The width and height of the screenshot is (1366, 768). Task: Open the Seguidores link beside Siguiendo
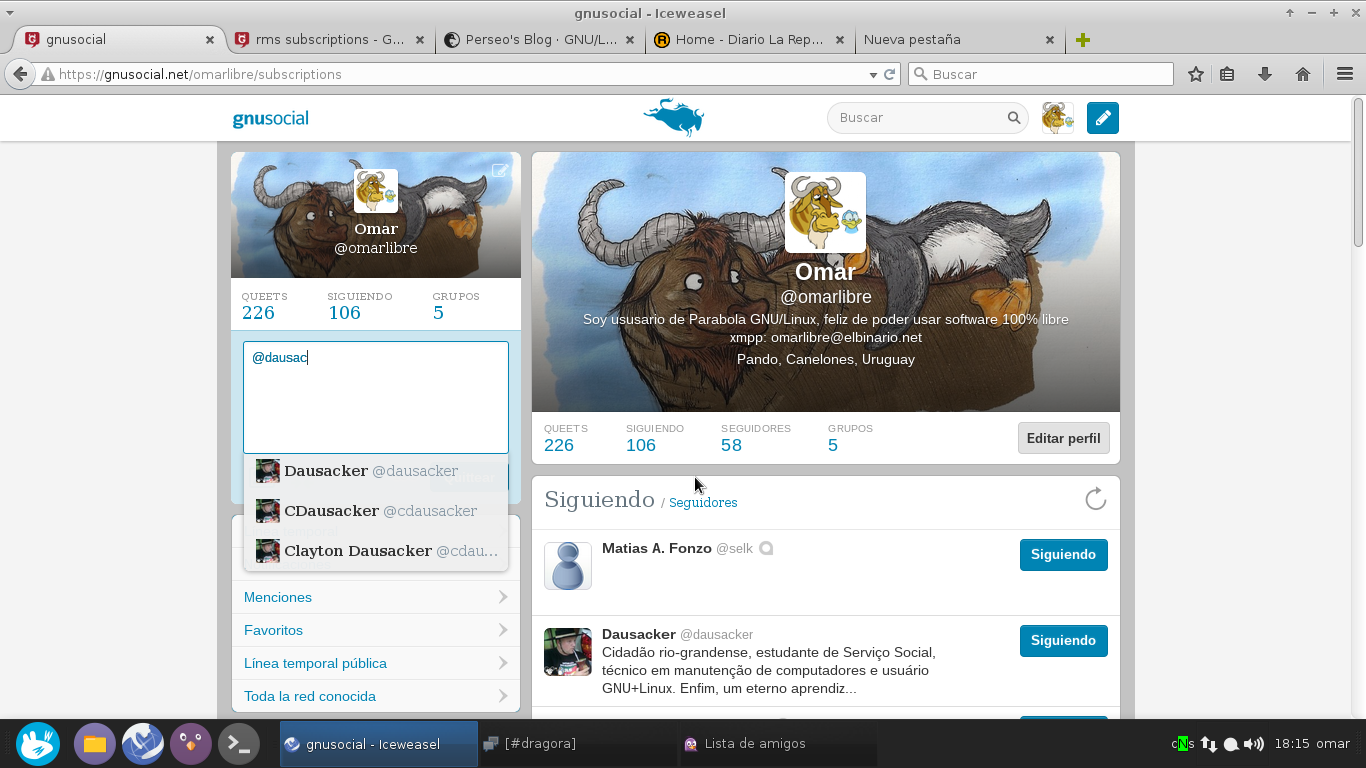pos(703,503)
